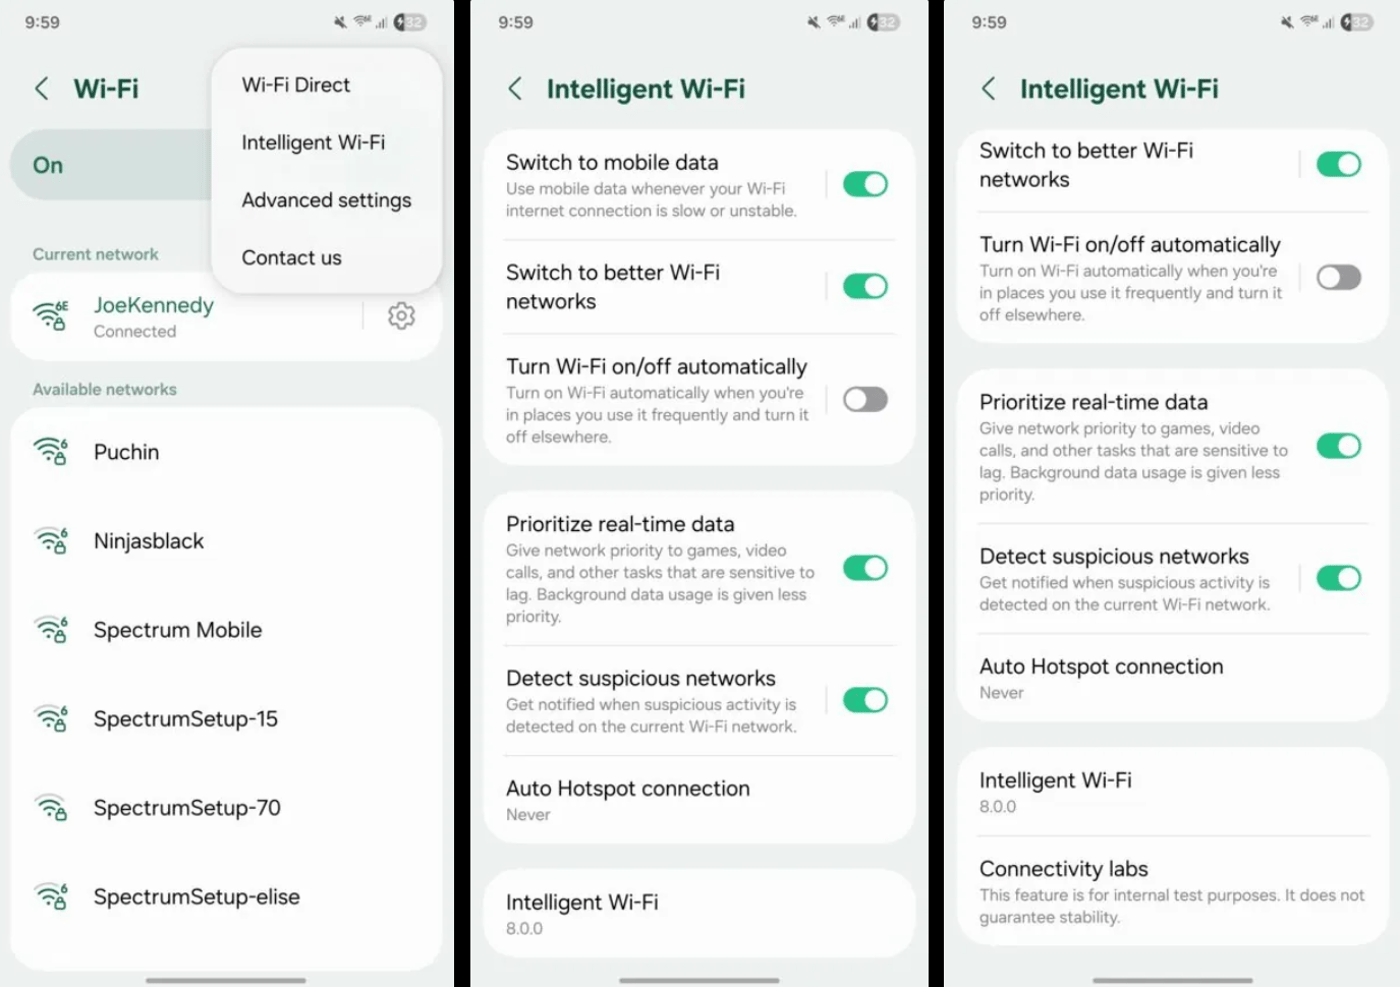This screenshot has height=987, width=1400.
Task: Tap the Wi-Fi icon beside Spectrum Mobile
Action: pos(51,630)
